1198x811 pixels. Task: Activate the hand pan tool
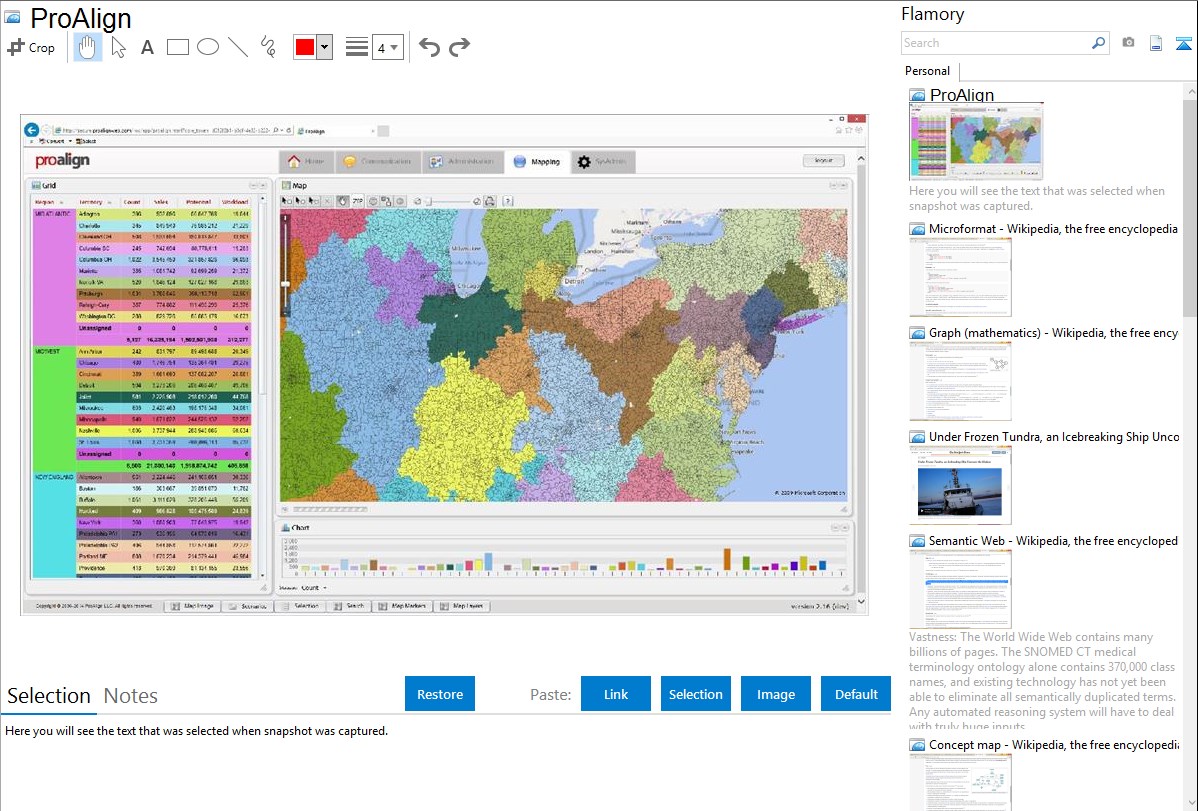pyautogui.click(x=88, y=47)
